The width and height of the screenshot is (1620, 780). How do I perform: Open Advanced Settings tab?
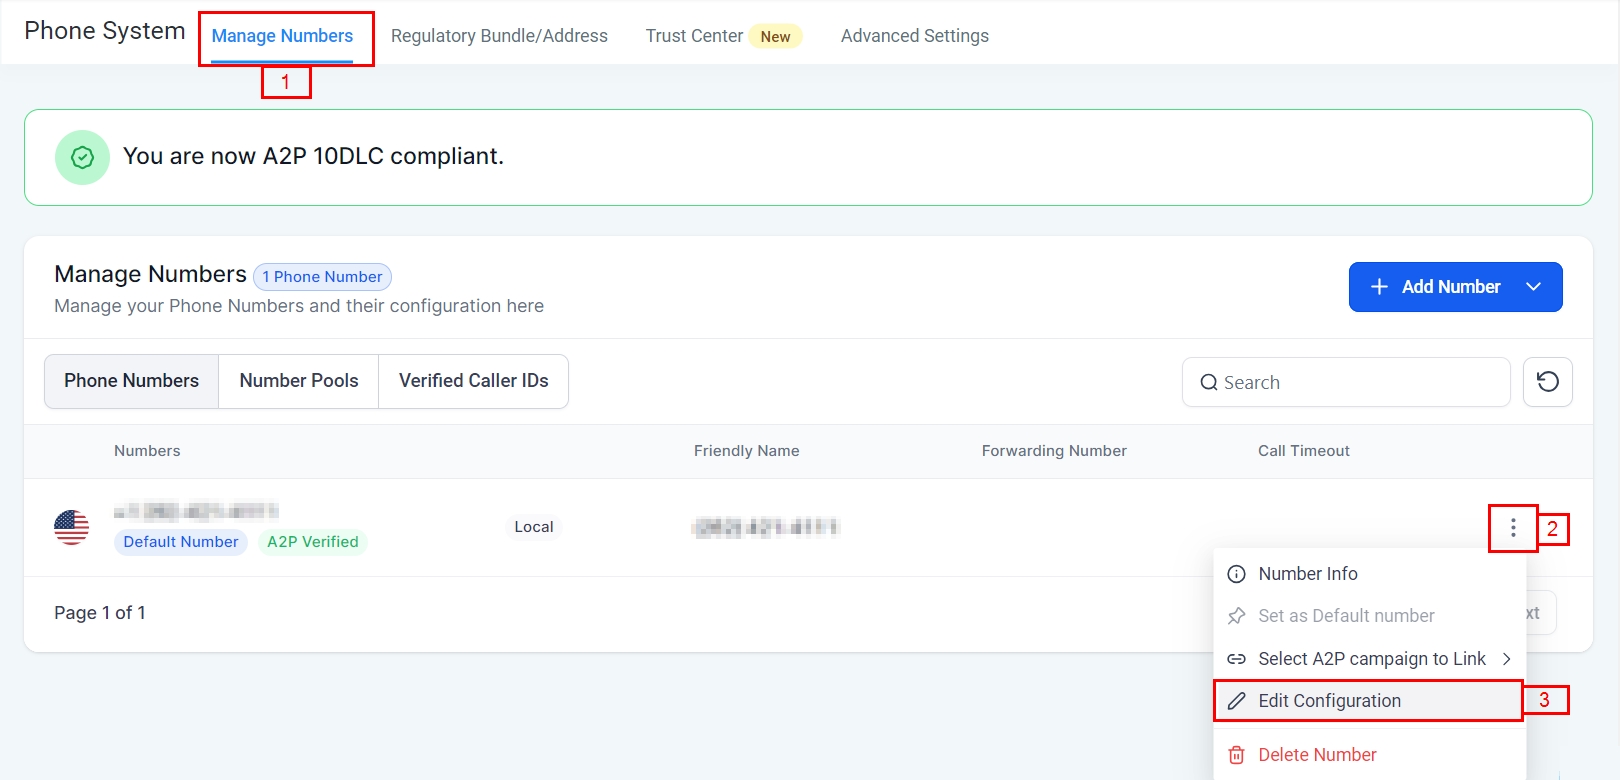[x=914, y=36]
